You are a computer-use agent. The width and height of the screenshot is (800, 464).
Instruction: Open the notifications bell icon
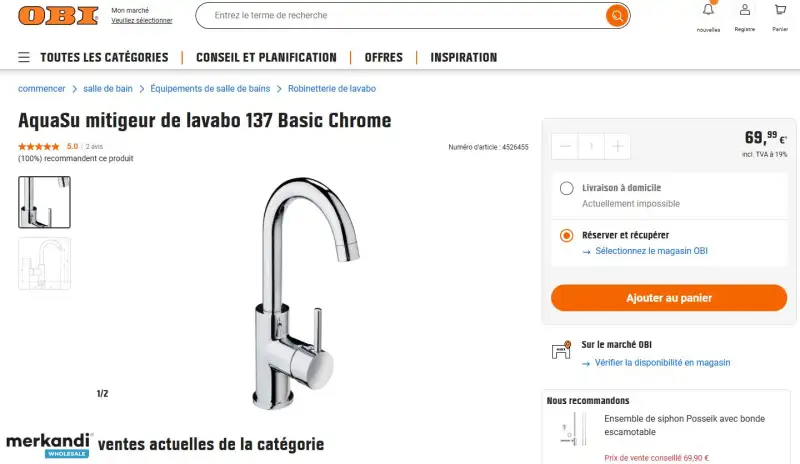(708, 10)
